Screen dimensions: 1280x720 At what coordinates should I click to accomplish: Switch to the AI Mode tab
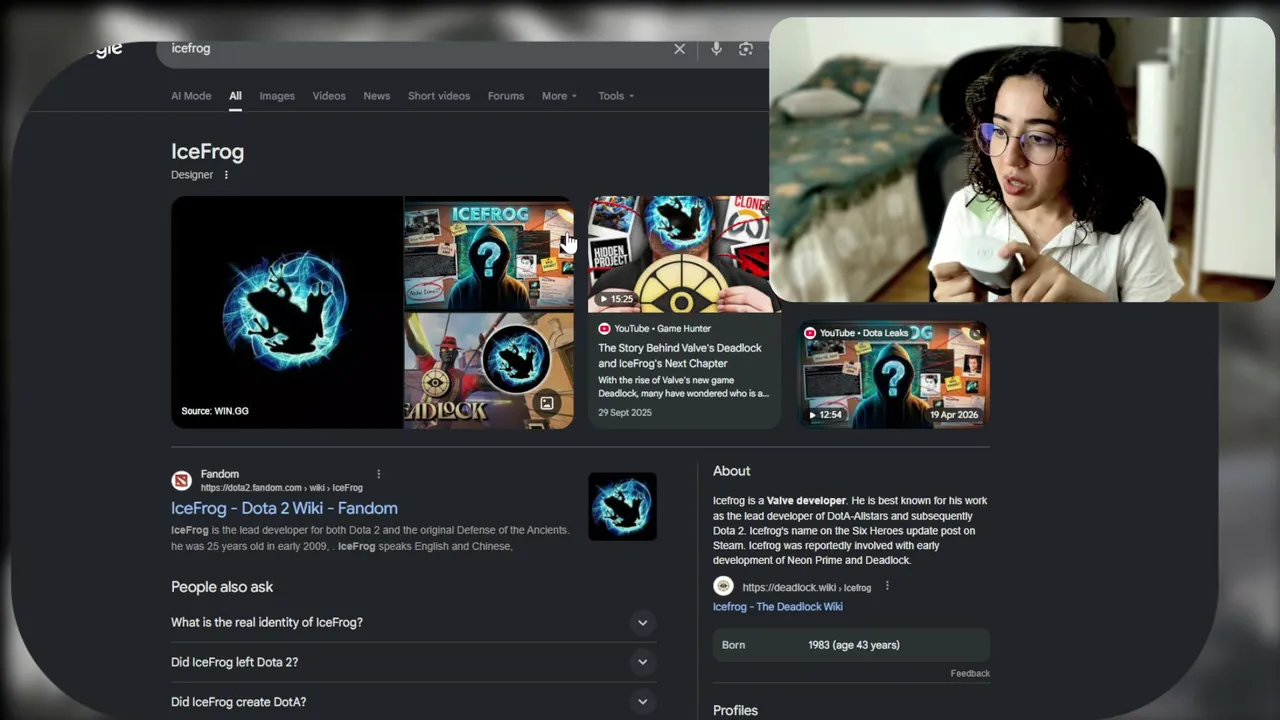[x=191, y=96]
